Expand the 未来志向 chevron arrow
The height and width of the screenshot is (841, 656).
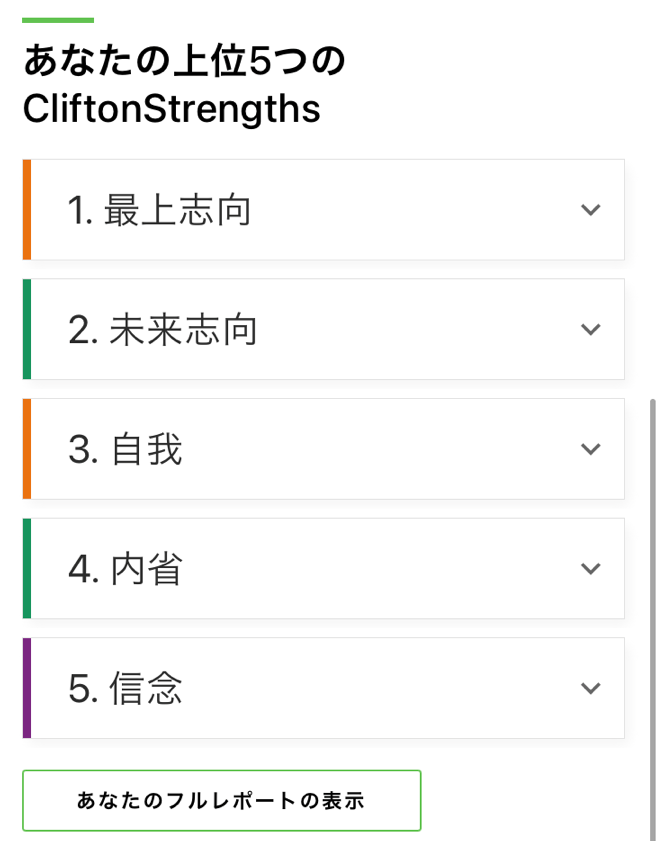coord(591,329)
